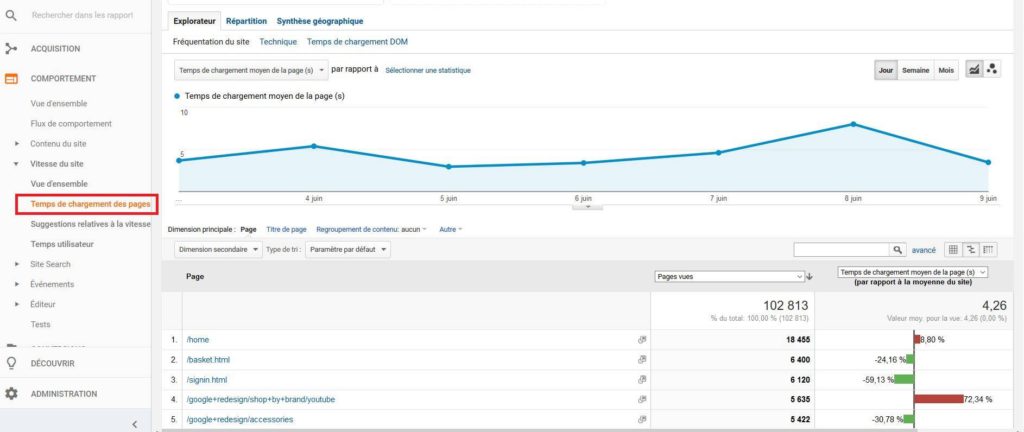Collapse the Vitesse du site tree item
This screenshot has height=432, width=1024.
coord(16,164)
